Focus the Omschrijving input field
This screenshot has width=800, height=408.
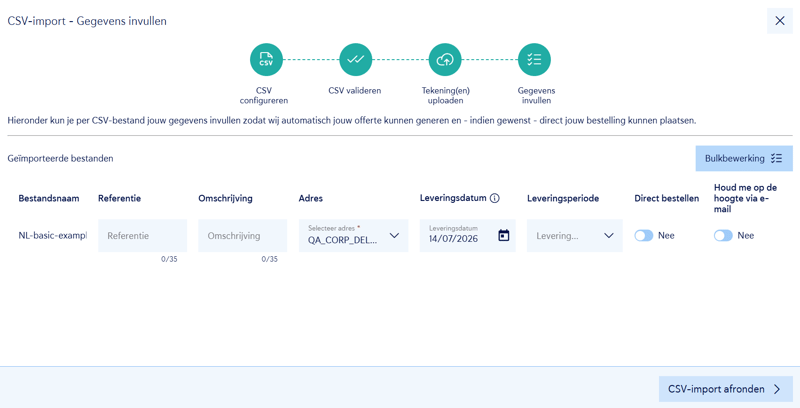pos(242,236)
